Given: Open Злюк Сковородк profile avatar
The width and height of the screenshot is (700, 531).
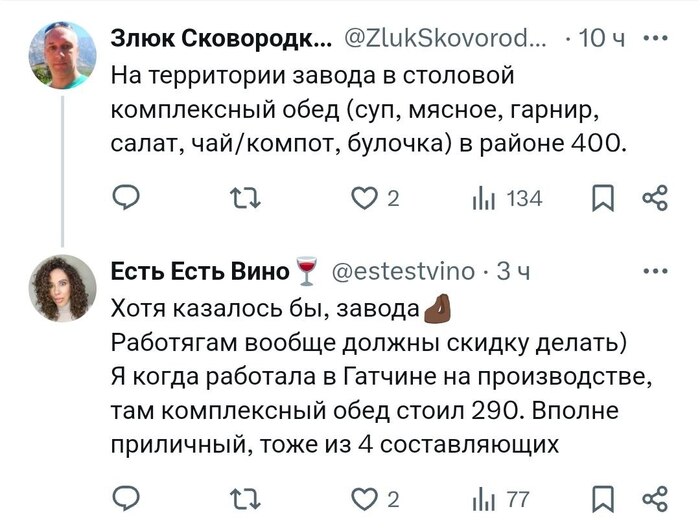Looking at the screenshot, I should point(62,56).
